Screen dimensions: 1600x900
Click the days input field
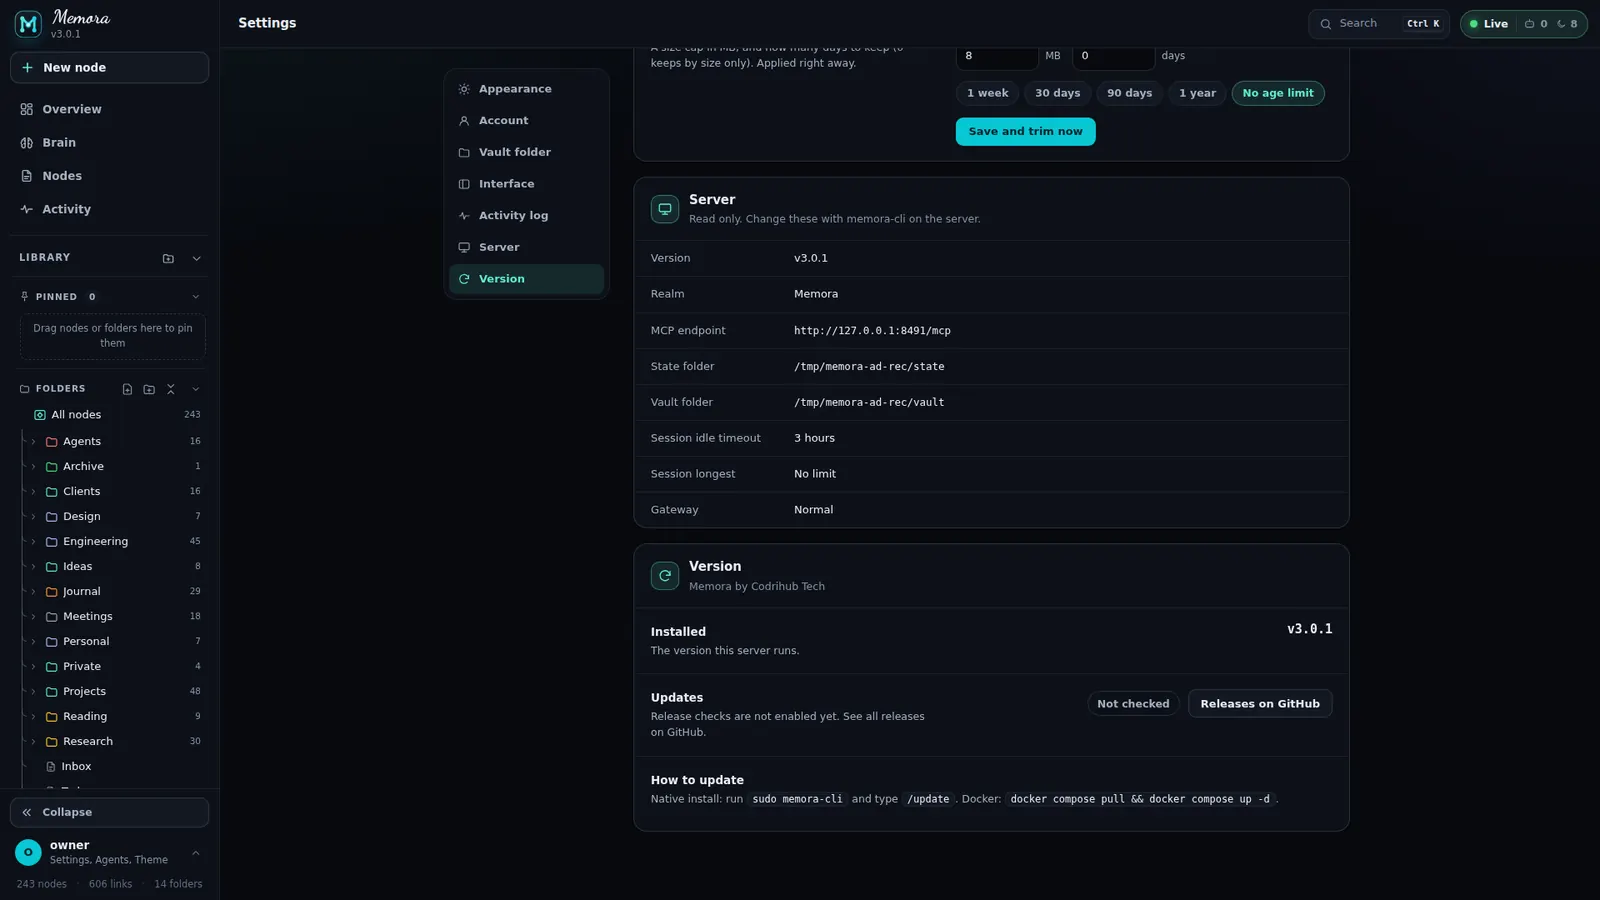click(x=1113, y=56)
